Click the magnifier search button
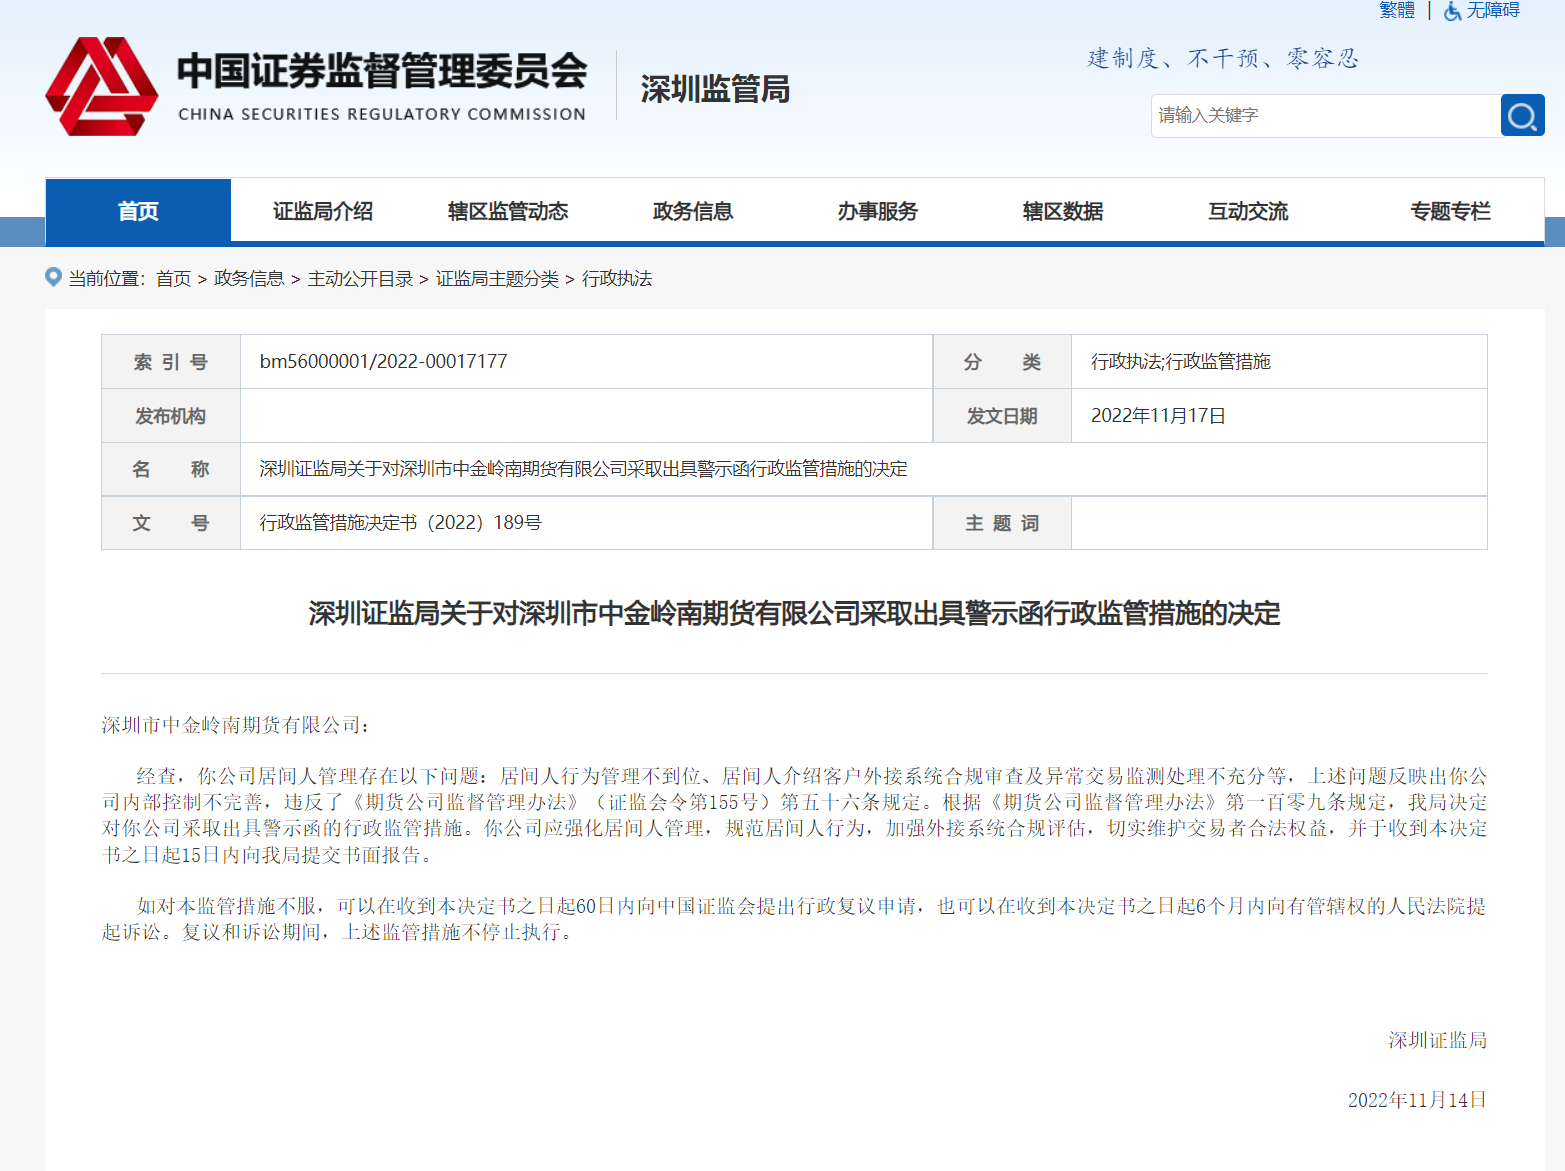This screenshot has height=1171, width=1565. coord(1522,116)
